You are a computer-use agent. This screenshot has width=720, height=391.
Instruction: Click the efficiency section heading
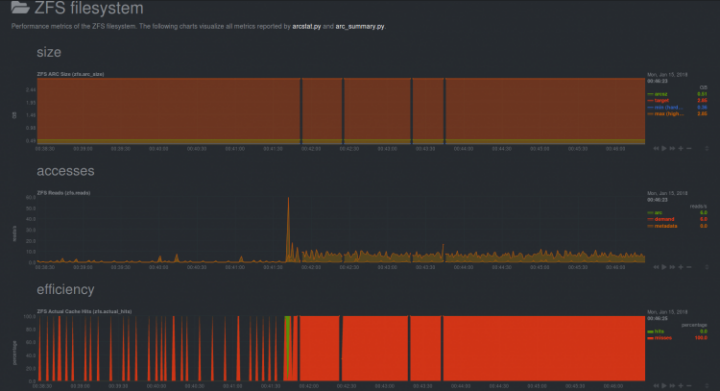pos(65,290)
